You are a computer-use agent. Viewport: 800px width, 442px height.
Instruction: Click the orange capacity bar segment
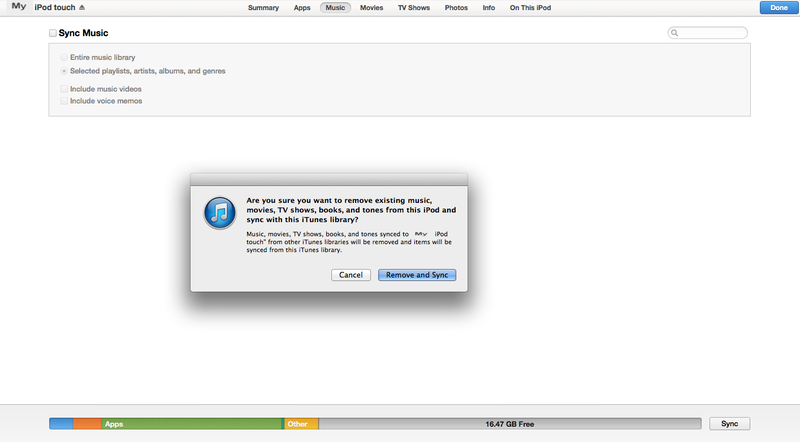tap(87, 424)
